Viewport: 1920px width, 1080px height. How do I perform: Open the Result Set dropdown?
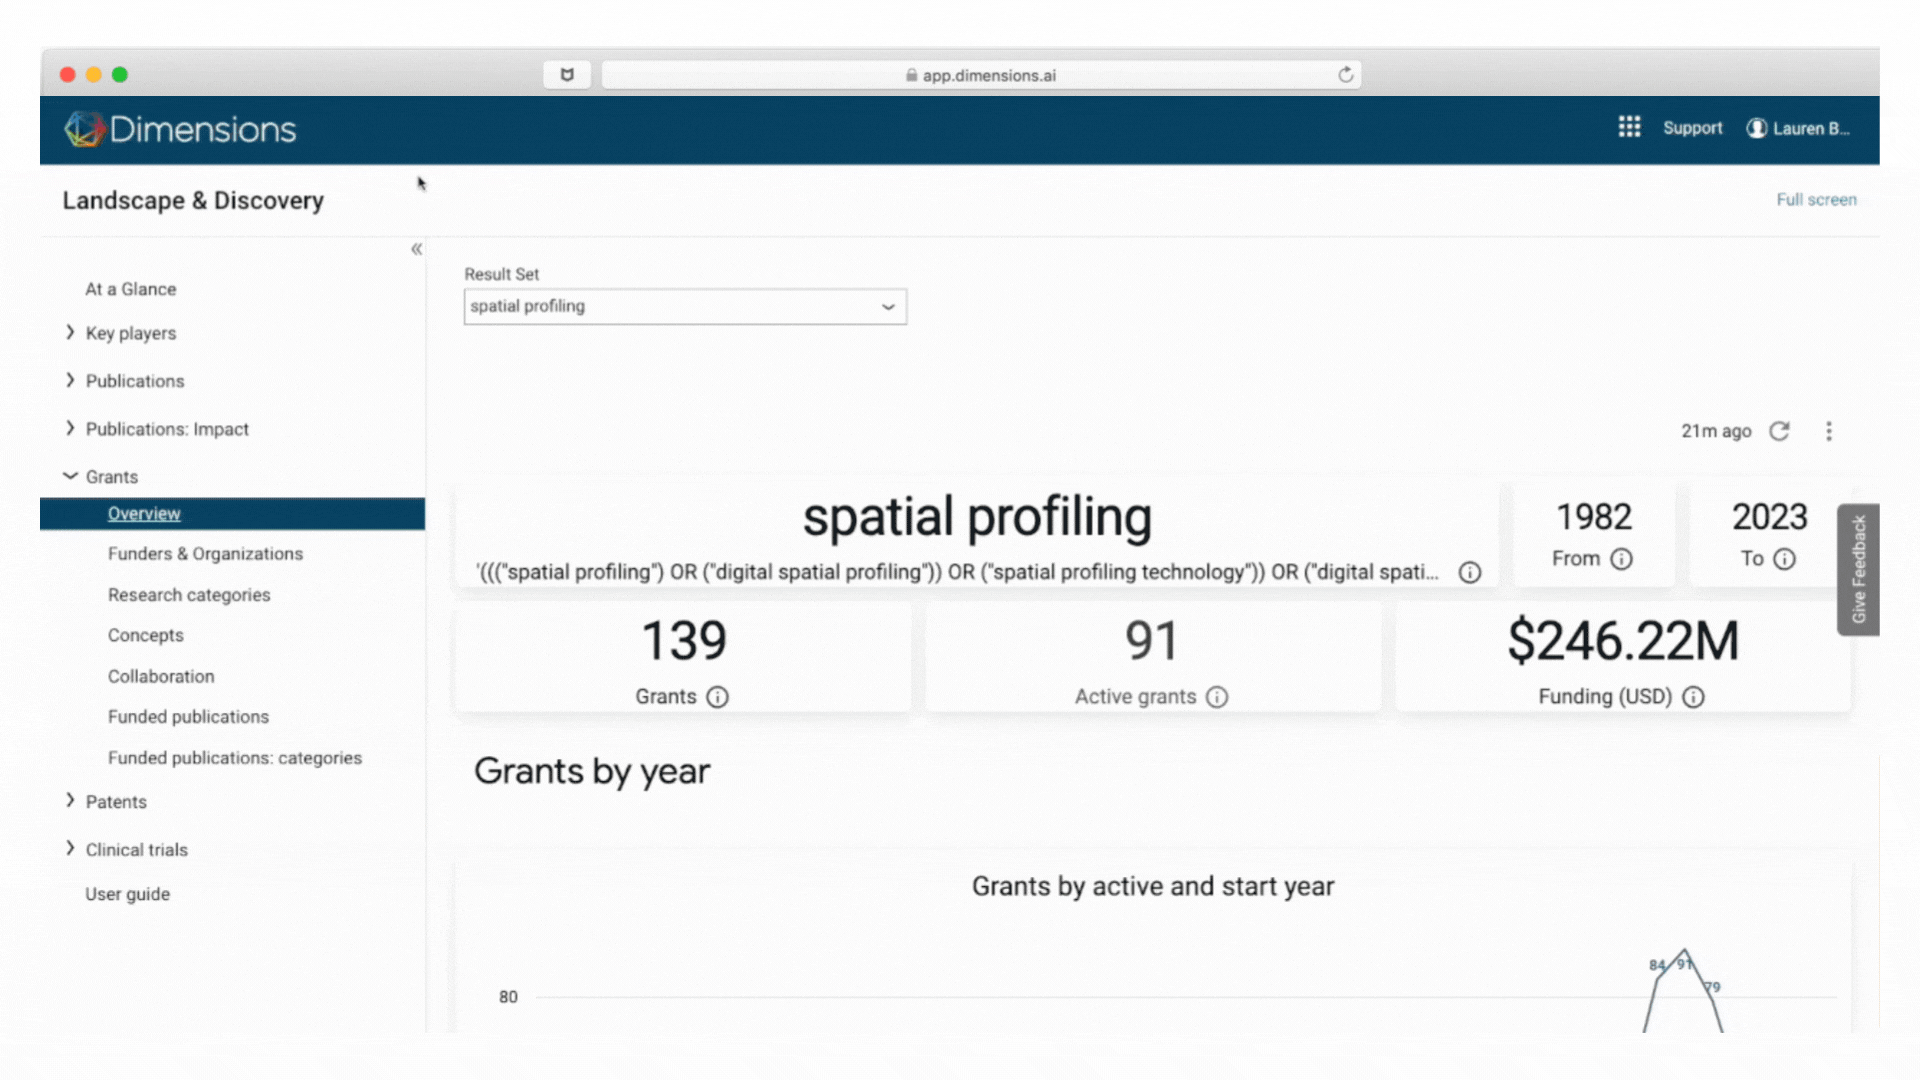[x=685, y=307]
